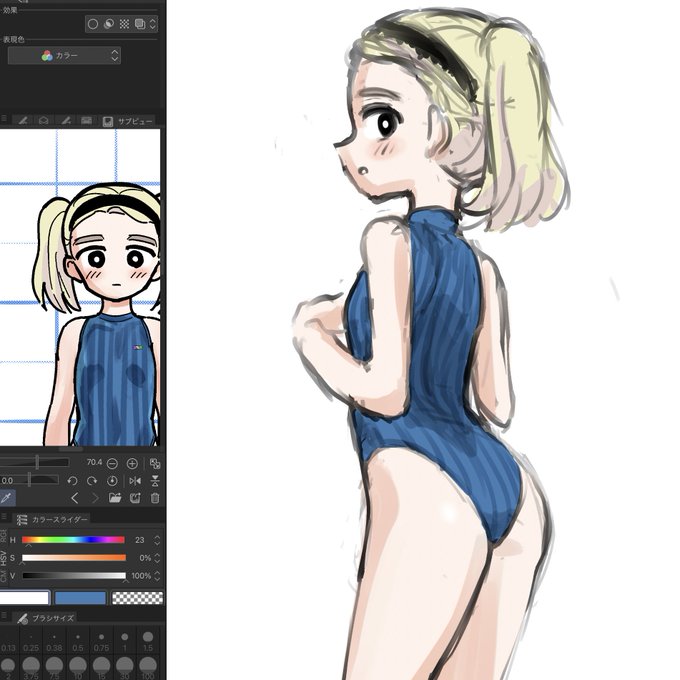
Task: Switch color slider to RGB mode
Action: click(4, 536)
